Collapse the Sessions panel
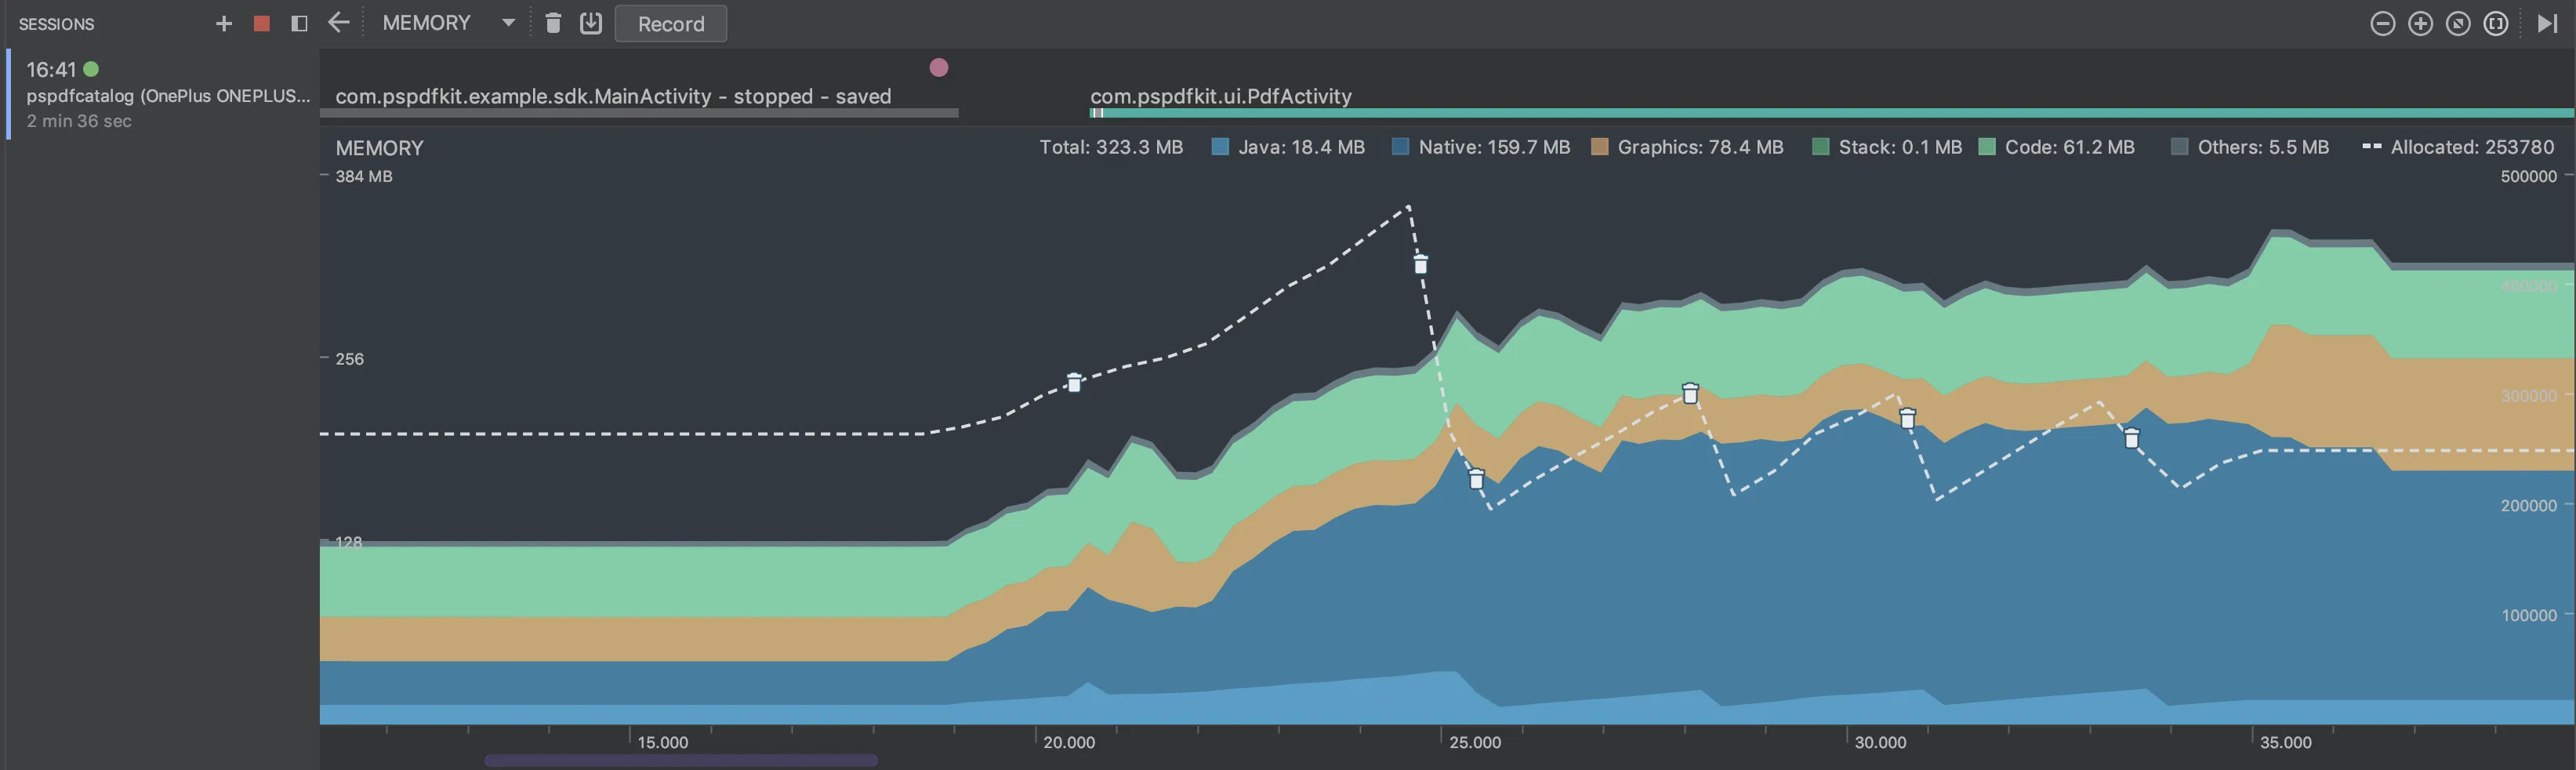 298,23
